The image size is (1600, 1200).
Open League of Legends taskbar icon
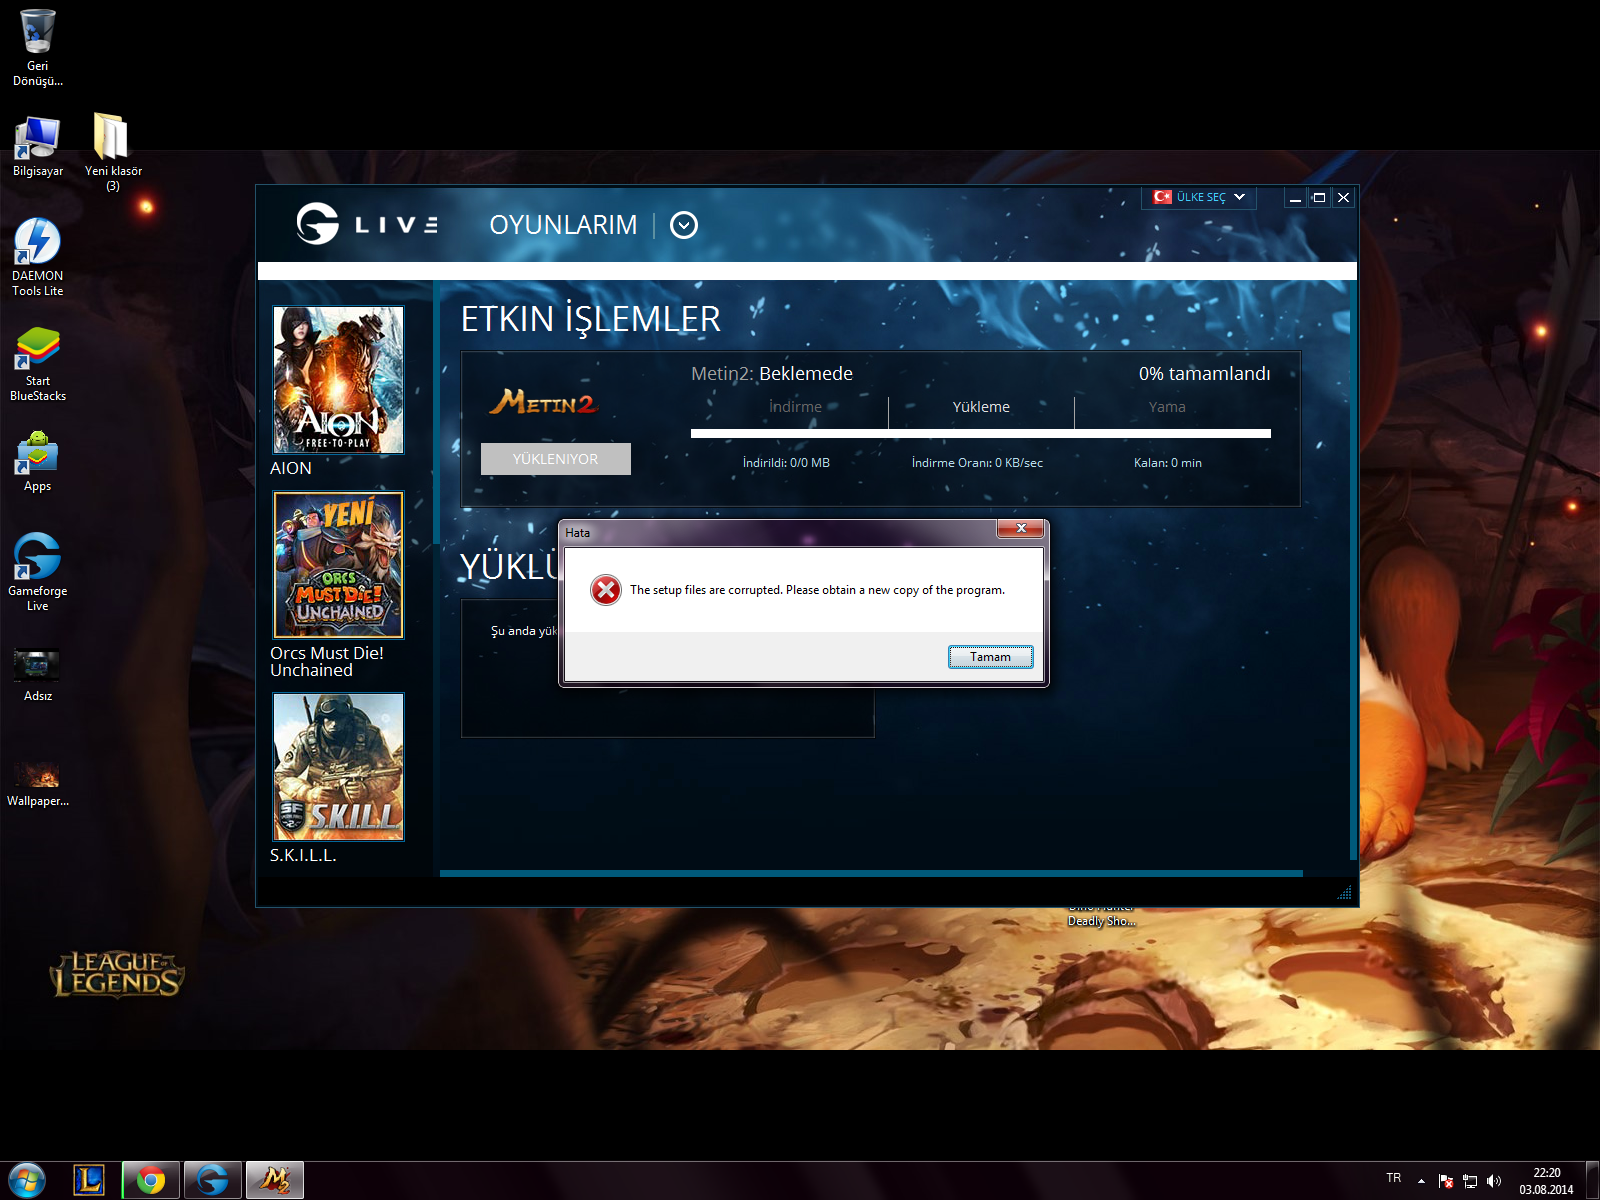click(x=89, y=1180)
